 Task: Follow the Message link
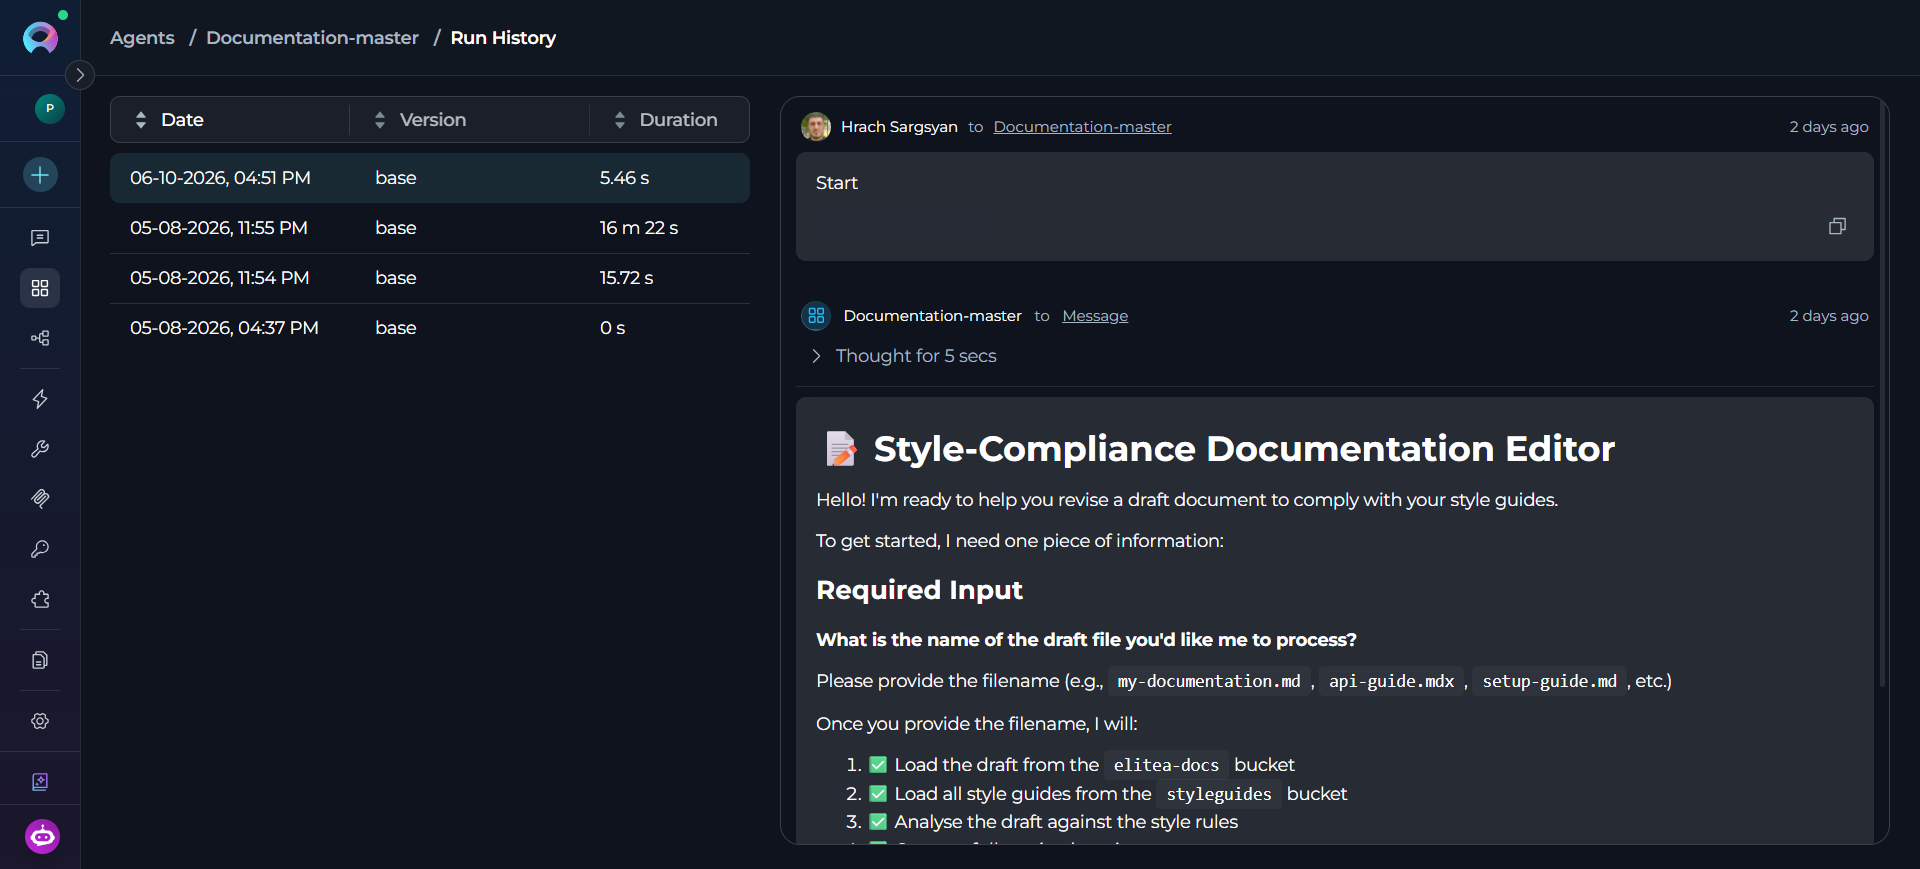point(1095,316)
